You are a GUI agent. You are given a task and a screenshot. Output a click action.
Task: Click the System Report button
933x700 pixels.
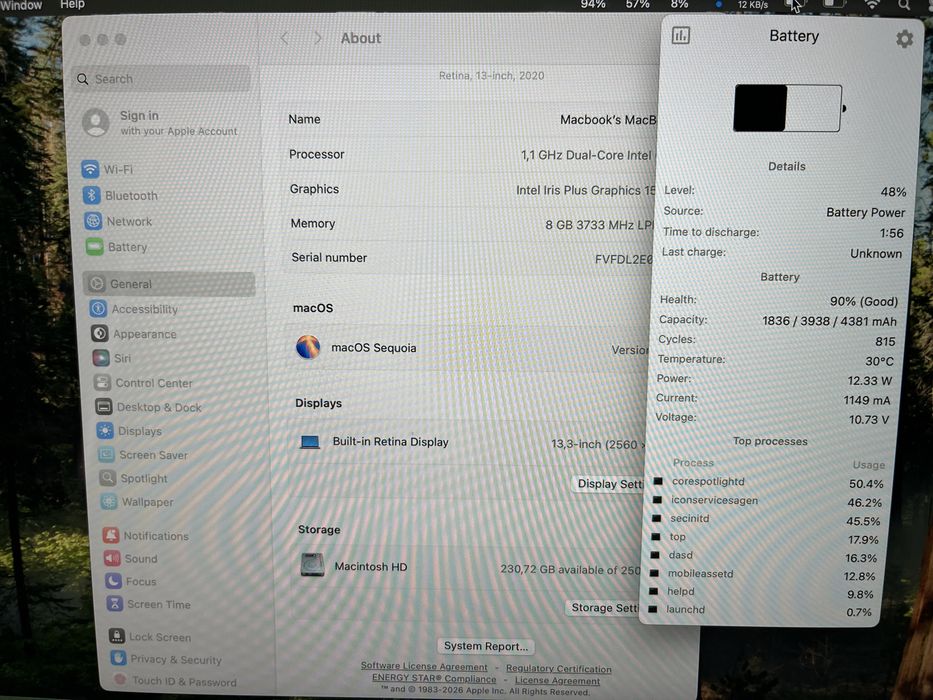[x=486, y=646]
